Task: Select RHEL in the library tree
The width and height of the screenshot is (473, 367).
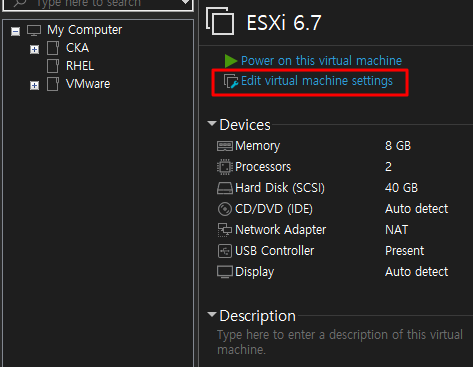Action: coord(80,66)
